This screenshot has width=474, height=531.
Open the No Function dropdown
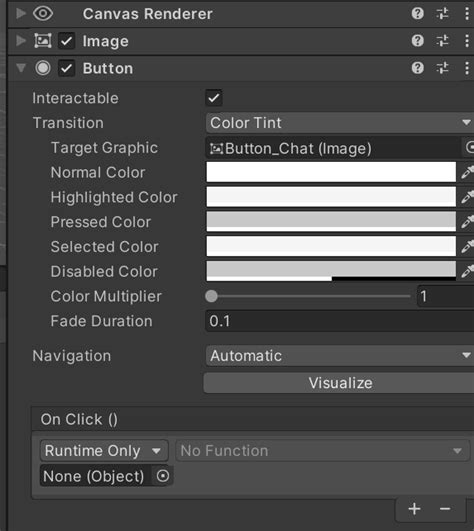[323, 450]
